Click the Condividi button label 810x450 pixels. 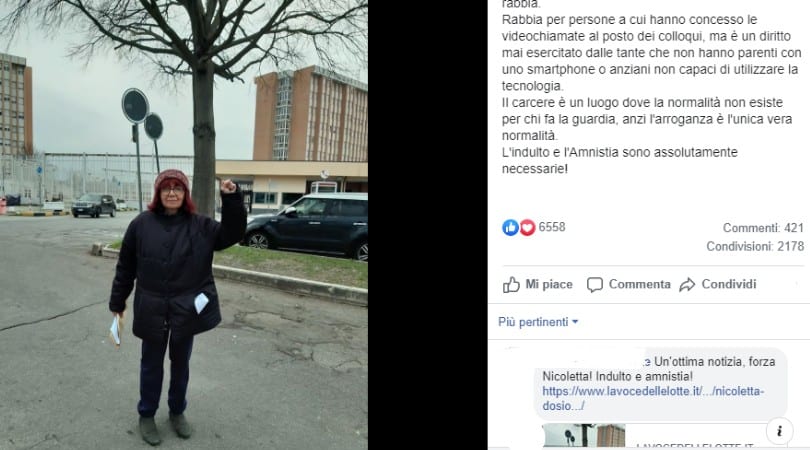tap(728, 284)
